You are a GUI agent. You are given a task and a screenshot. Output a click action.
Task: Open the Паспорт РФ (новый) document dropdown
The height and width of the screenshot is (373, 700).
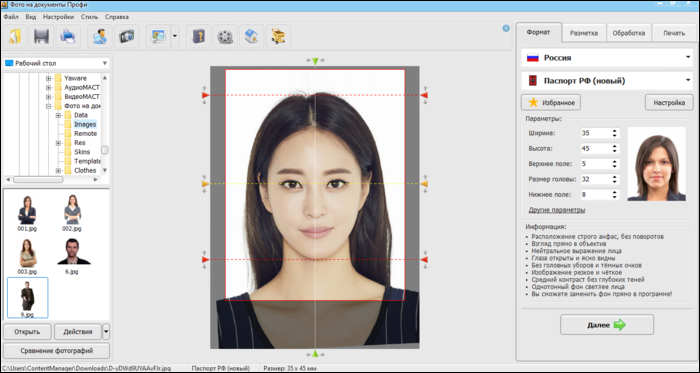click(x=607, y=81)
